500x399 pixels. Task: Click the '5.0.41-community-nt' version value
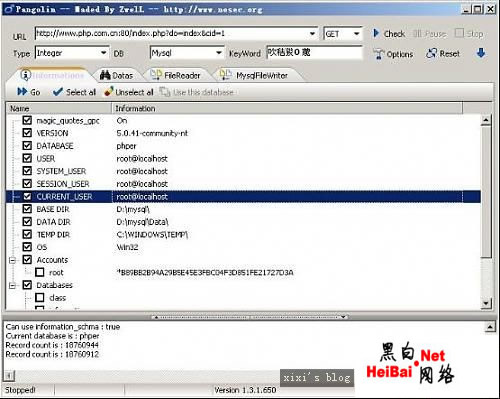[152, 133]
